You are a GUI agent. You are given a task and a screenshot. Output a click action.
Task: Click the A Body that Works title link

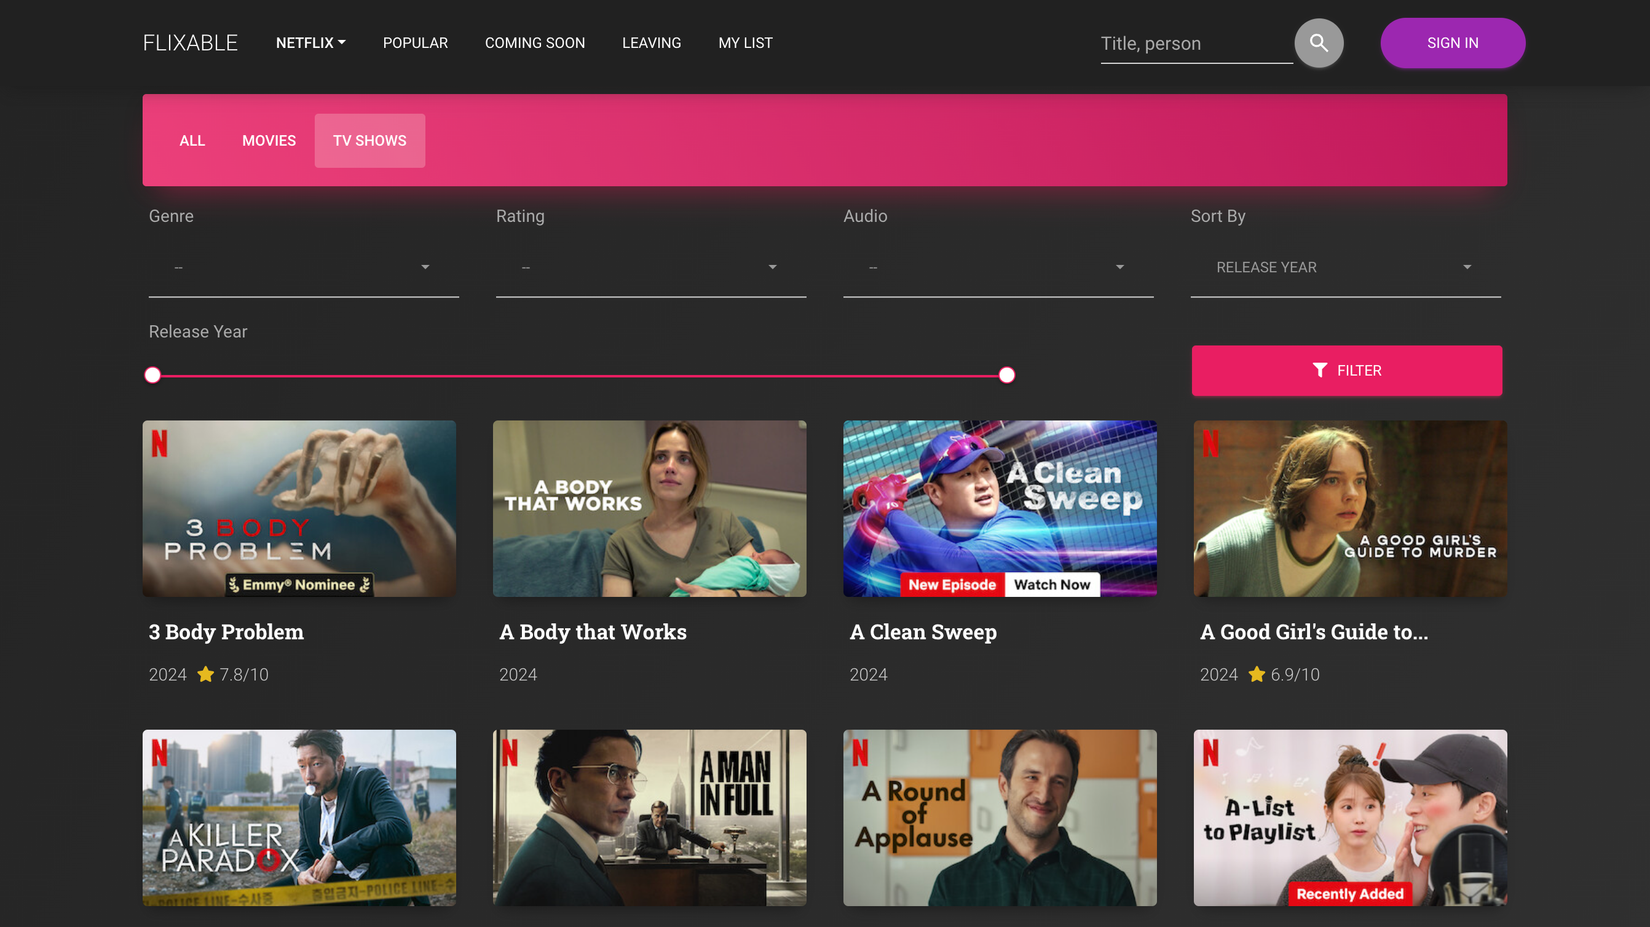click(593, 632)
